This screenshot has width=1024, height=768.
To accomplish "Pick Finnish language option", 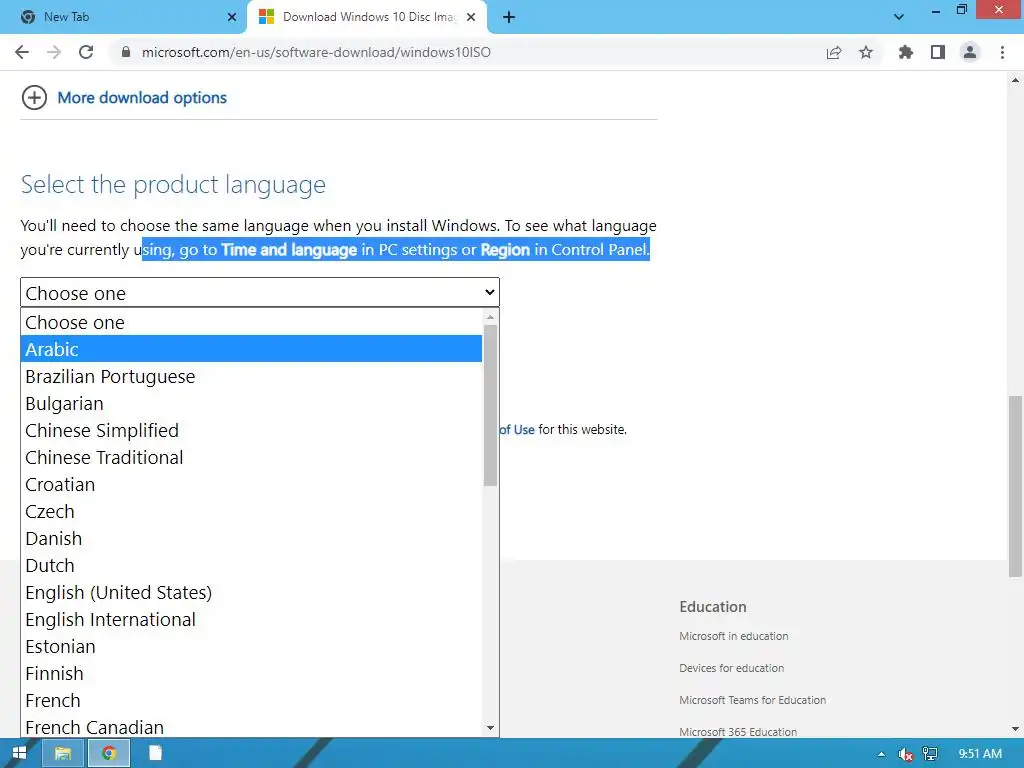I will click(251, 673).
